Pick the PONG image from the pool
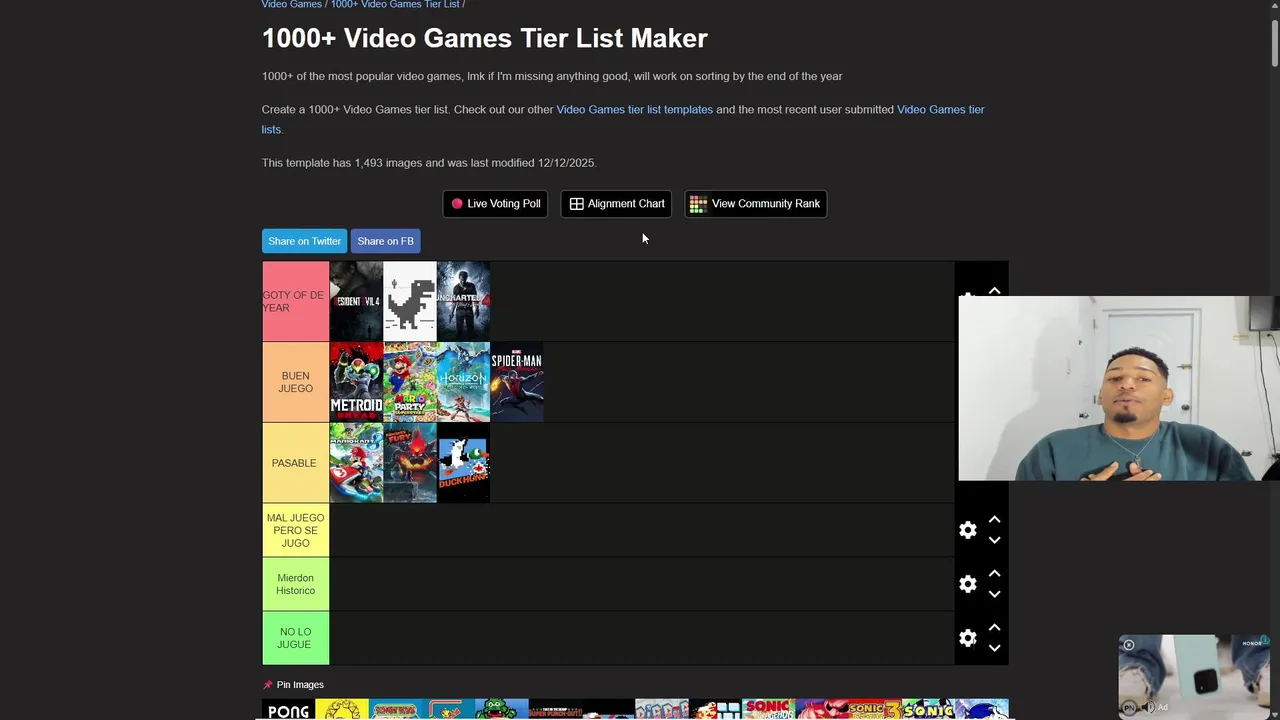Screen dimensions: 1280x720 click(288, 710)
